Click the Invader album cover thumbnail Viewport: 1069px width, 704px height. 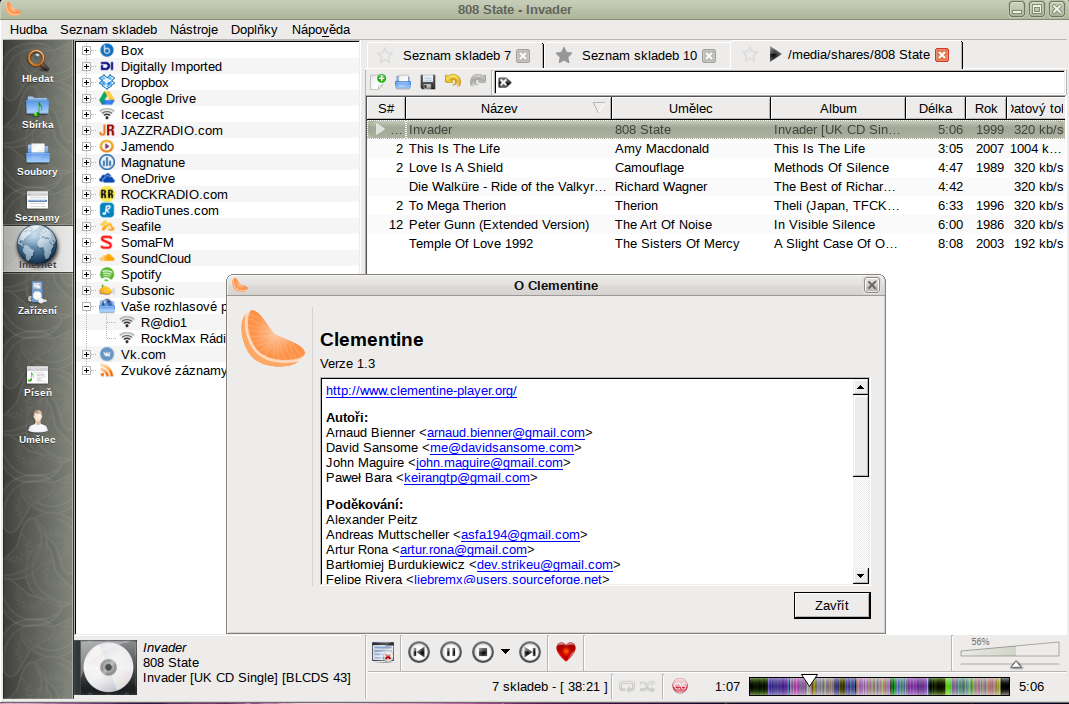tap(106, 668)
